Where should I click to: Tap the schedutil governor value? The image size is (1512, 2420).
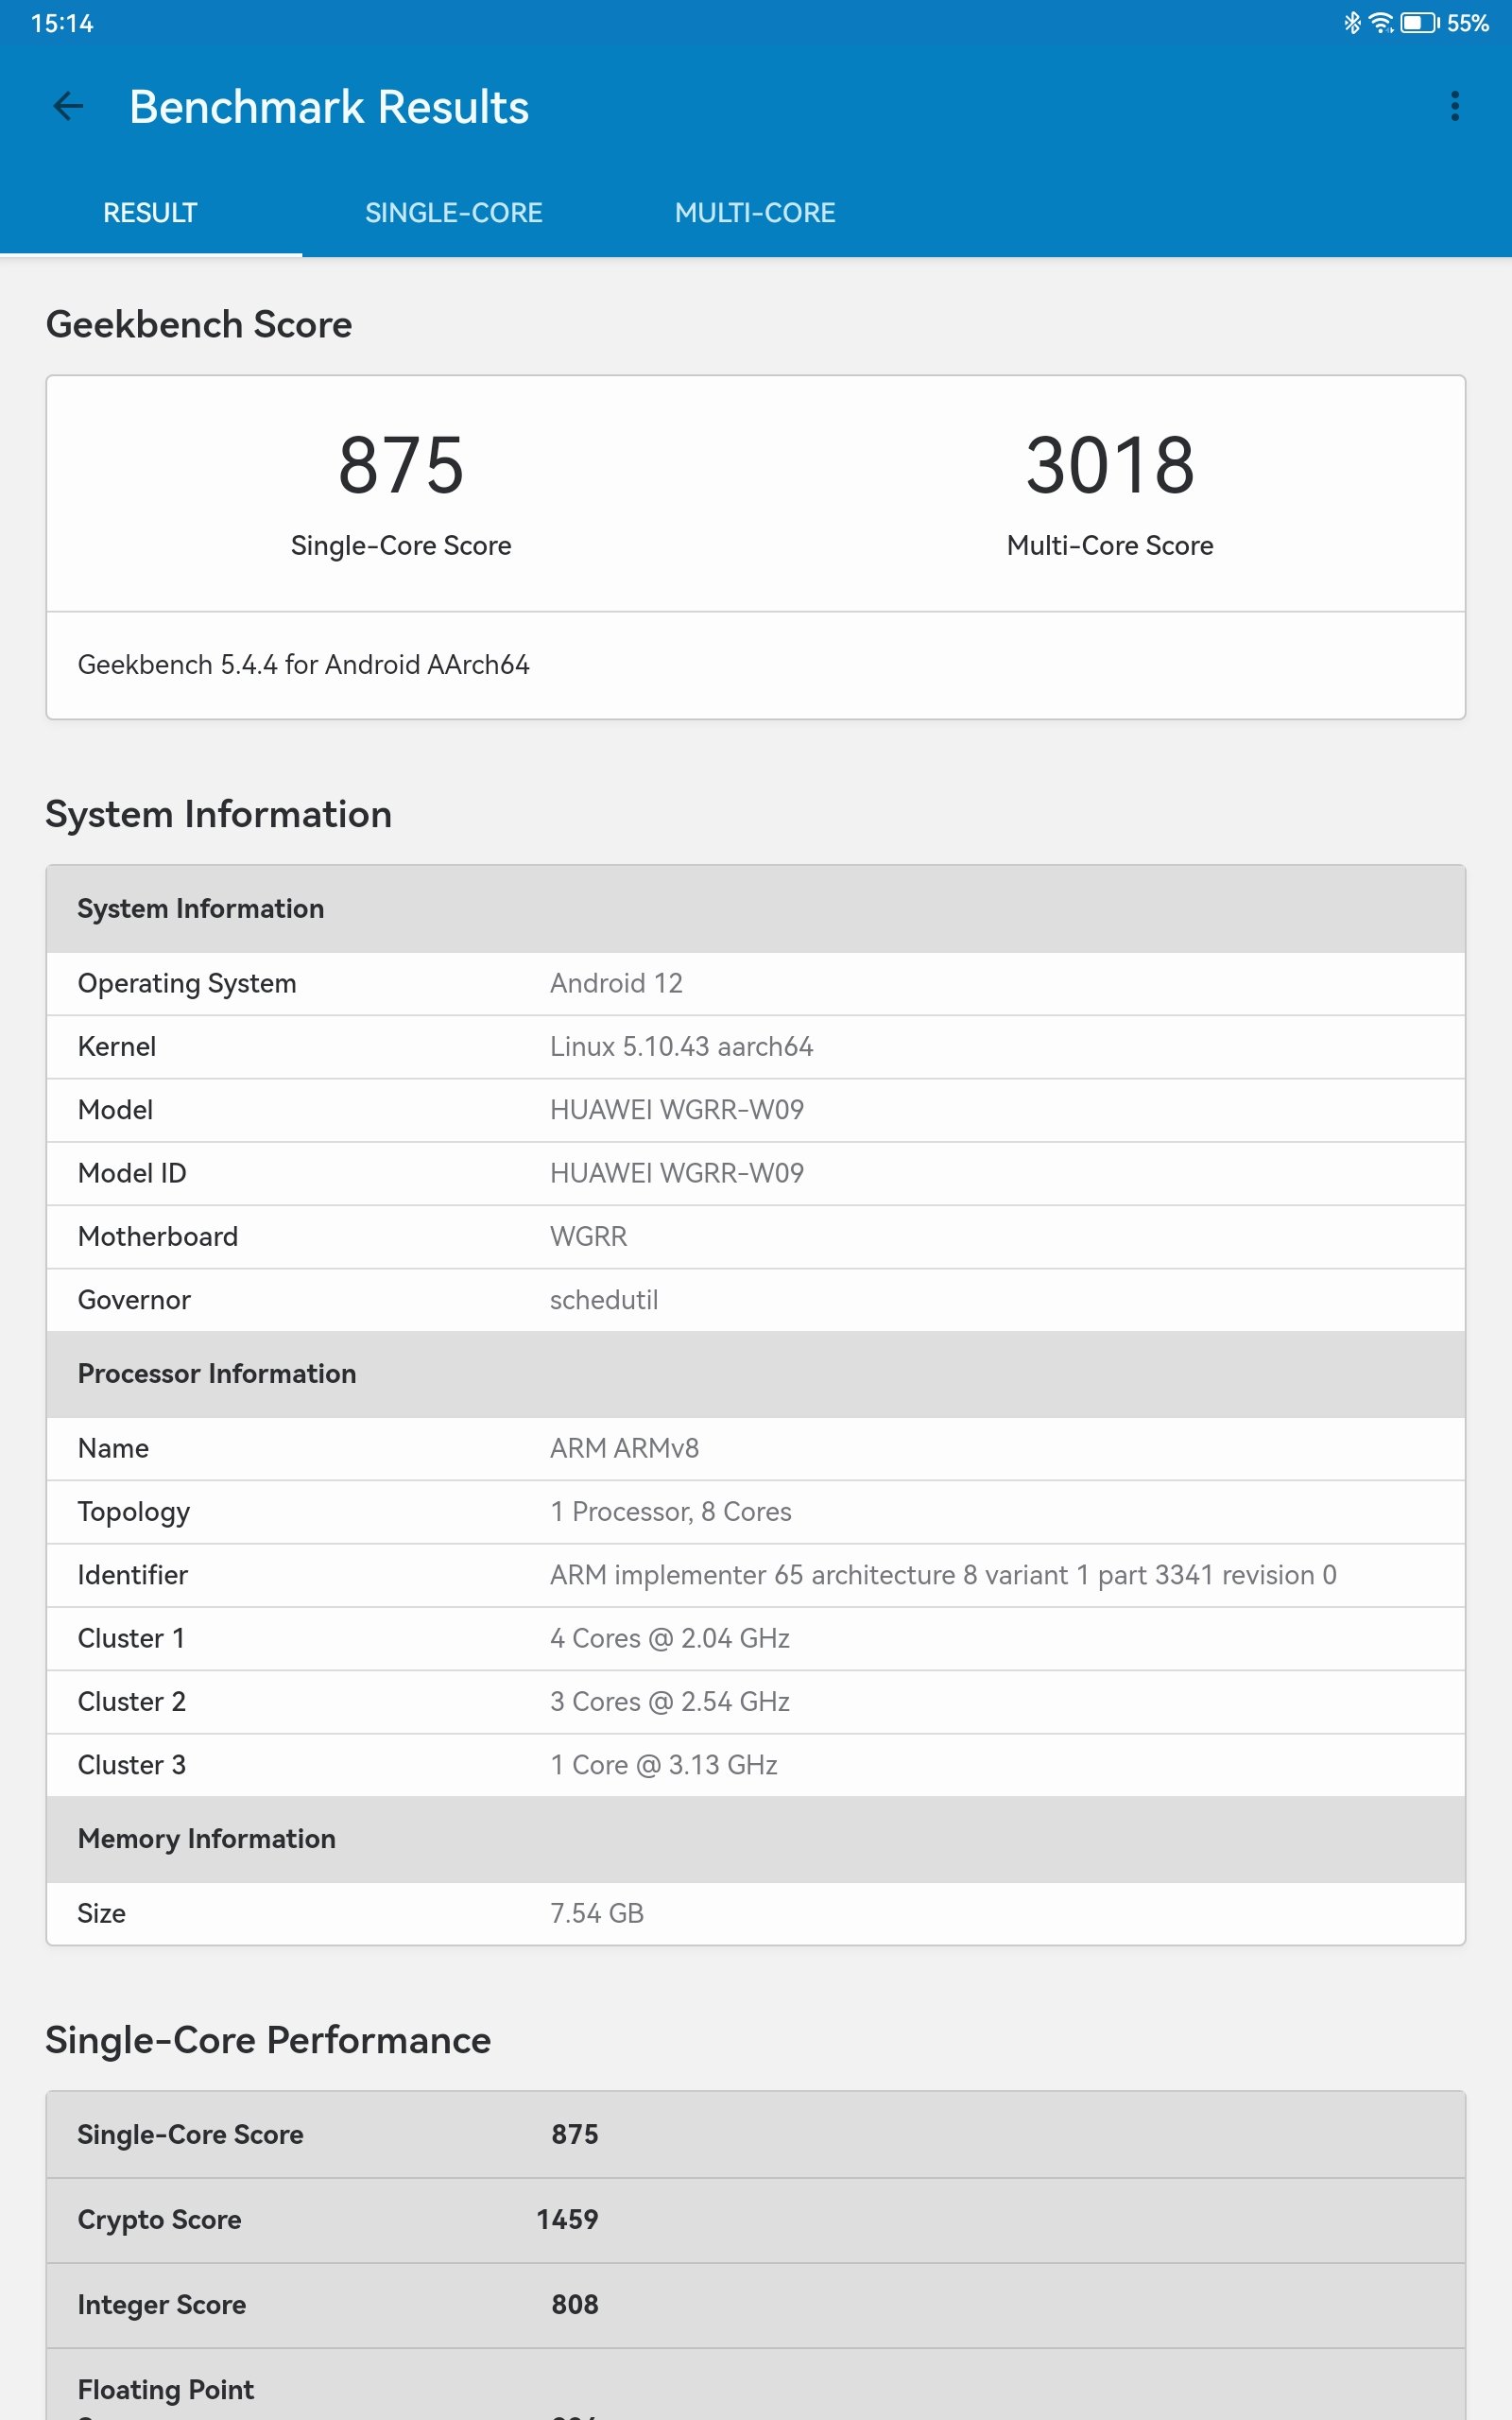click(x=604, y=1300)
